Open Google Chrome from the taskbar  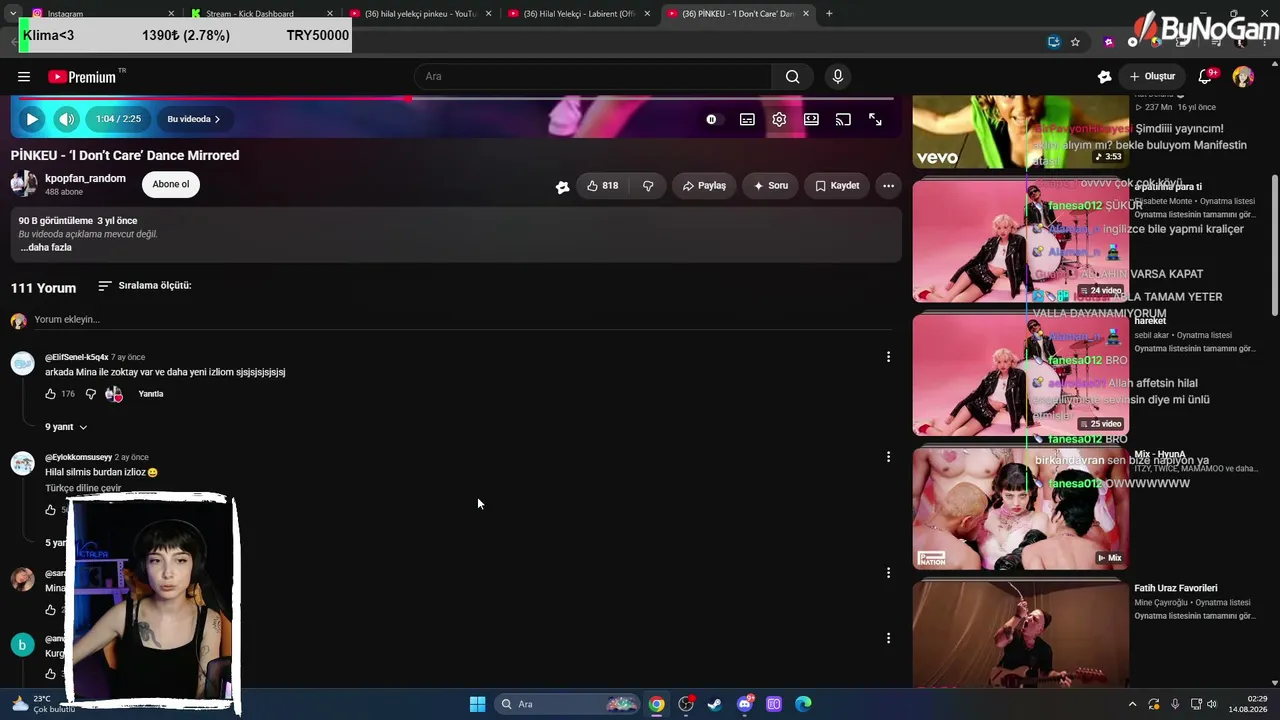(x=656, y=704)
